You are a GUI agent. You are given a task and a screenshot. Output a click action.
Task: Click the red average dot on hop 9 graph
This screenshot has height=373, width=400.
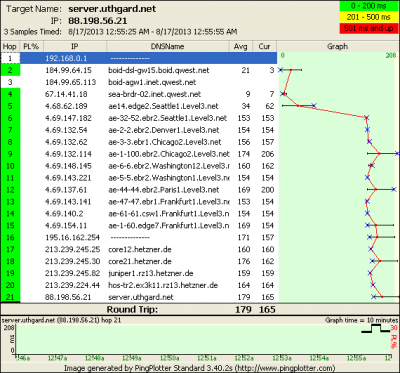click(x=379, y=154)
